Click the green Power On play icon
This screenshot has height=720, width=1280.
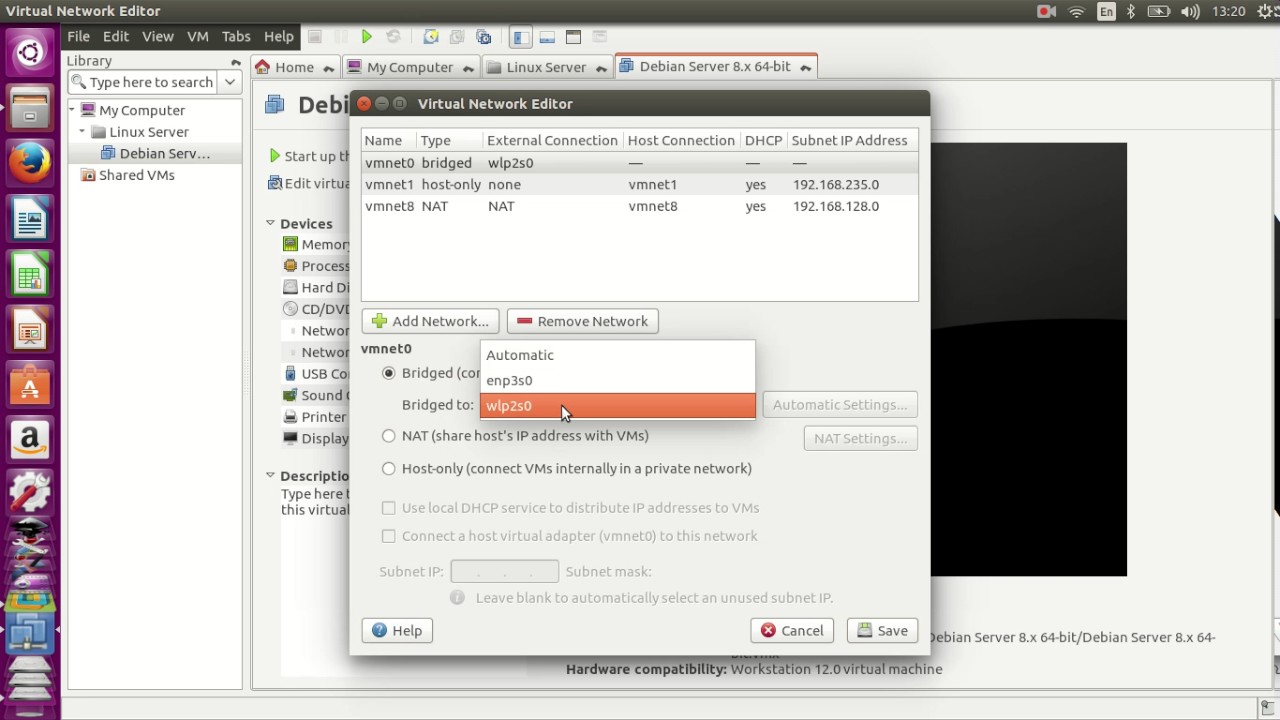[x=367, y=37]
